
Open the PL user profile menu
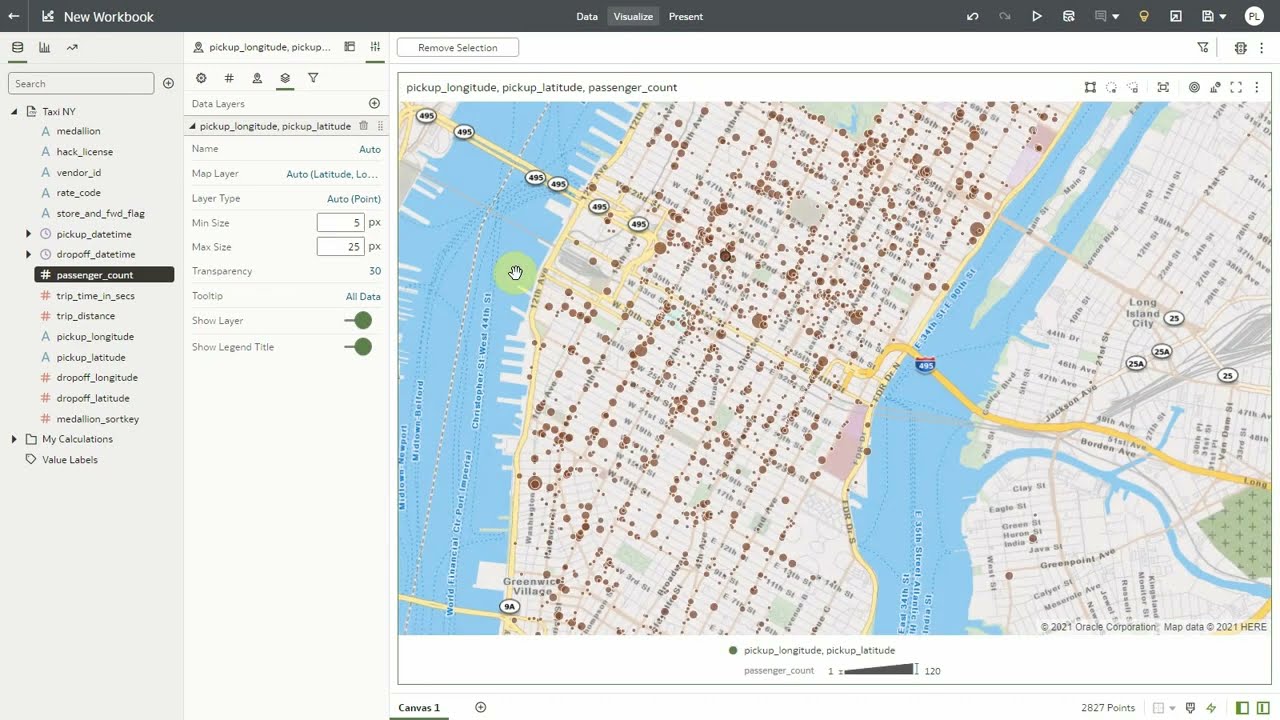tap(1254, 16)
